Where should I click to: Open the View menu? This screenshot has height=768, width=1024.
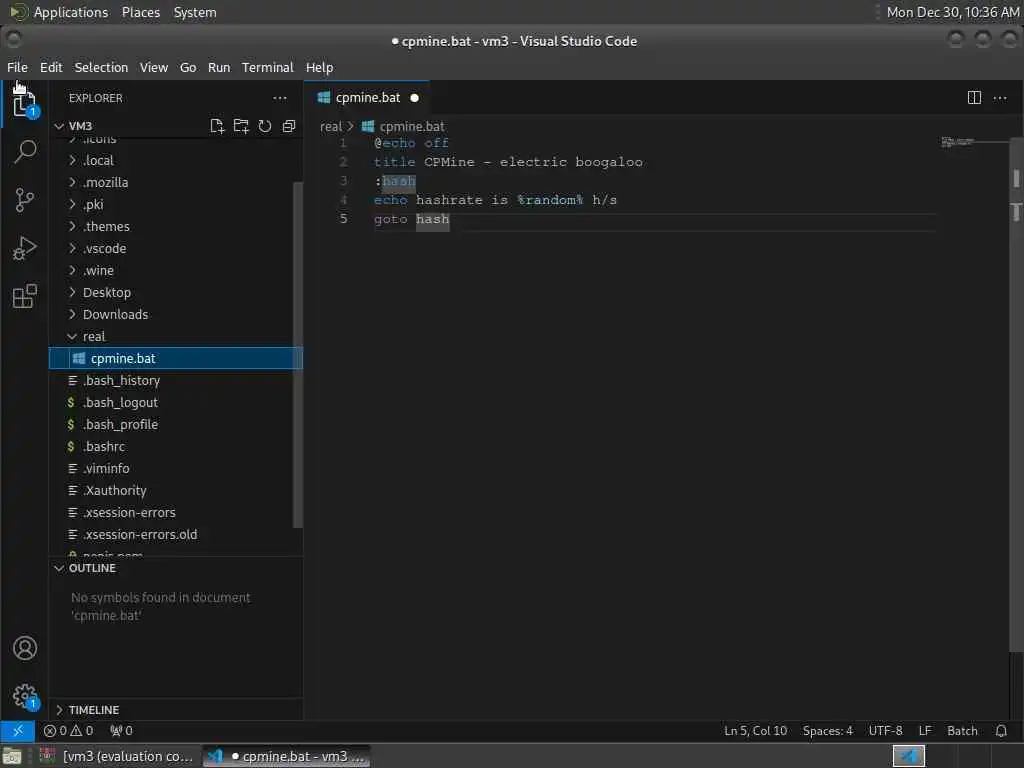click(153, 67)
